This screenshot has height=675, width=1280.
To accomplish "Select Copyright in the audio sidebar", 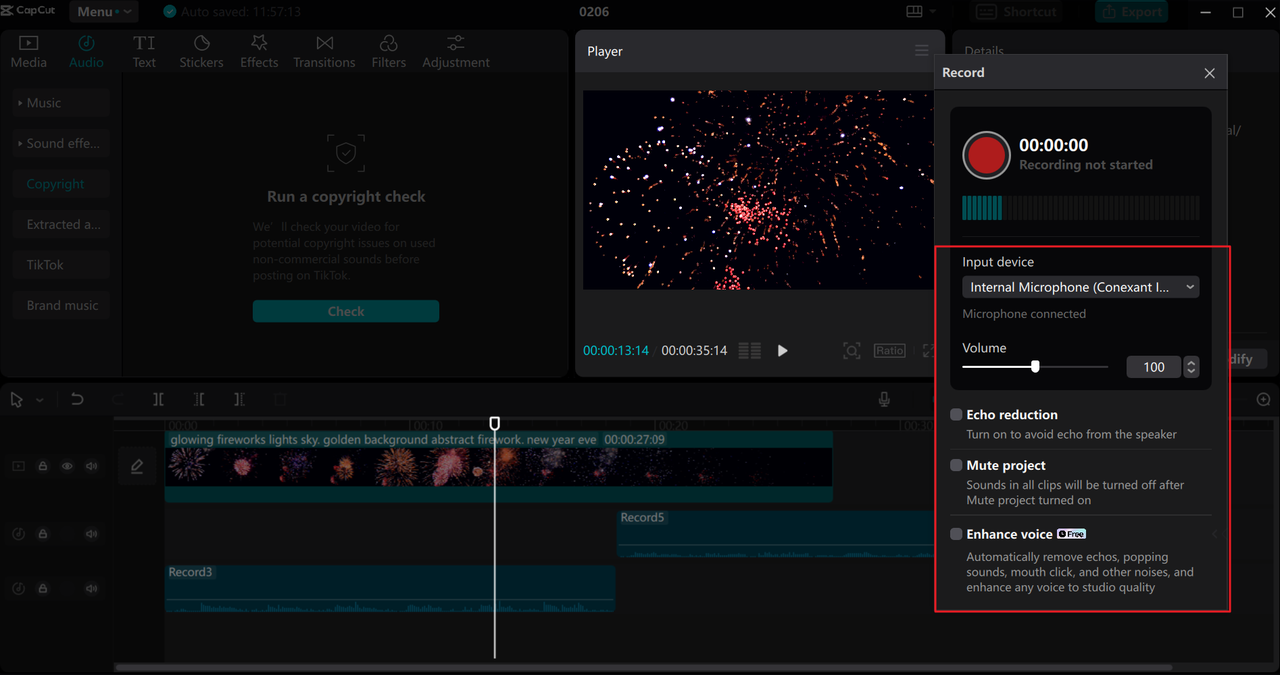I will click(x=61, y=184).
